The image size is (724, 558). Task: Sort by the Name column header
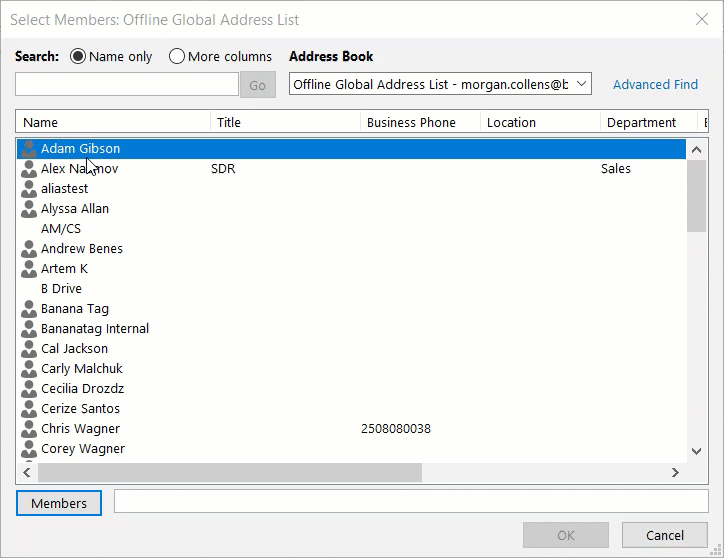point(113,122)
